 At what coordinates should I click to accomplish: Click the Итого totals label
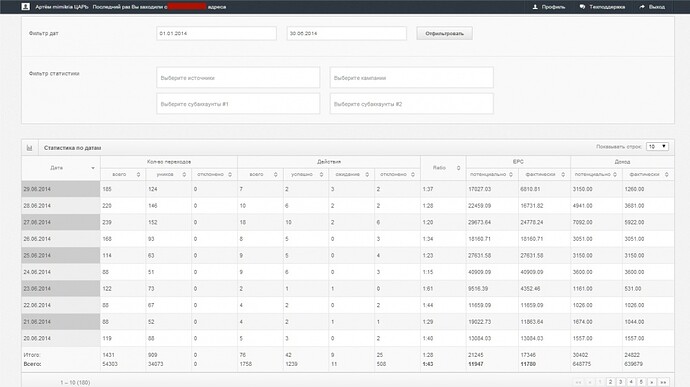[32, 355]
